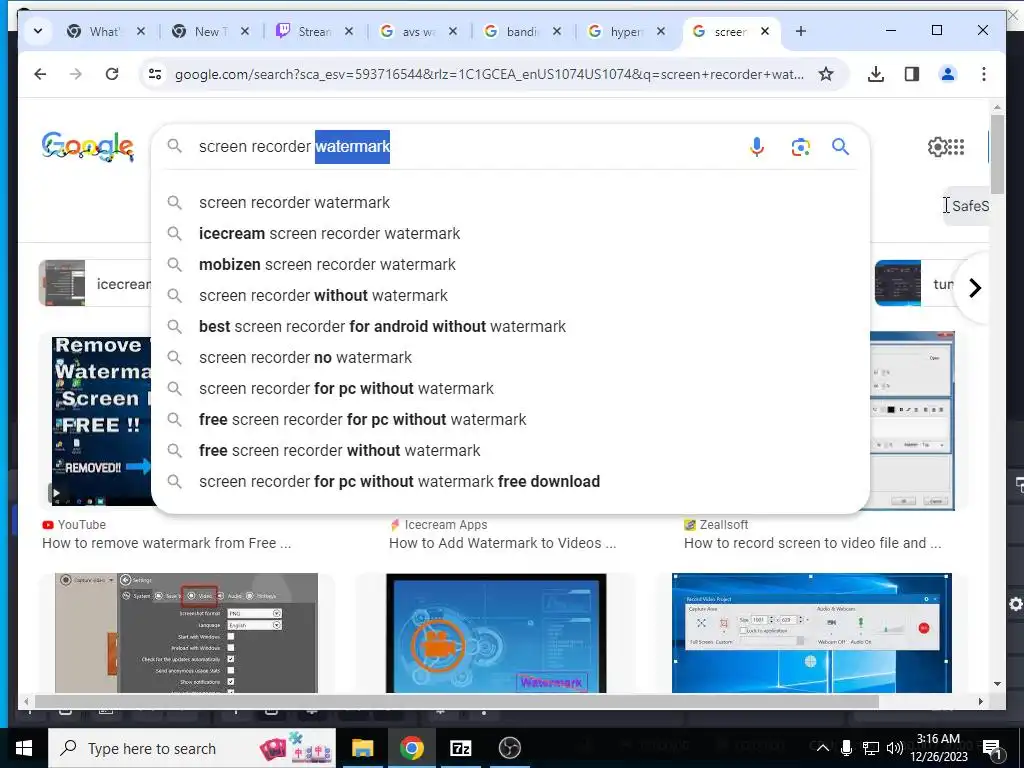Image resolution: width=1024 pixels, height=768 pixels.
Task: Click the taskbar 'Type here to search' box
Action: [x=192, y=748]
